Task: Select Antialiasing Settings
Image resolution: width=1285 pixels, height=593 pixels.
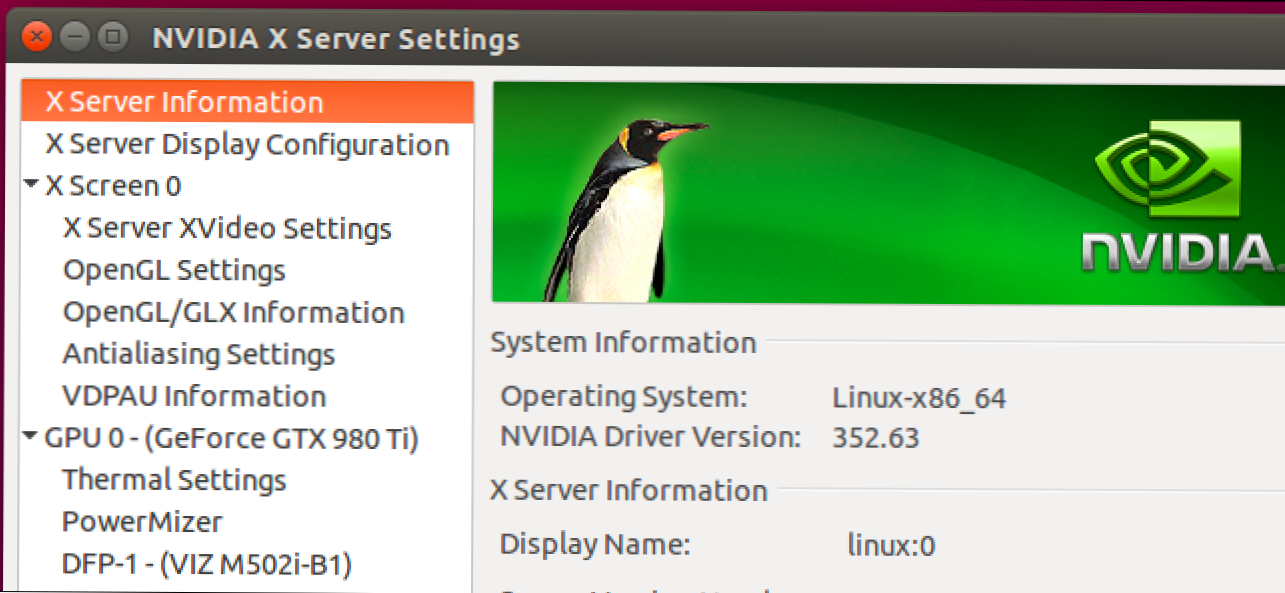Action: tap(198, 355)
